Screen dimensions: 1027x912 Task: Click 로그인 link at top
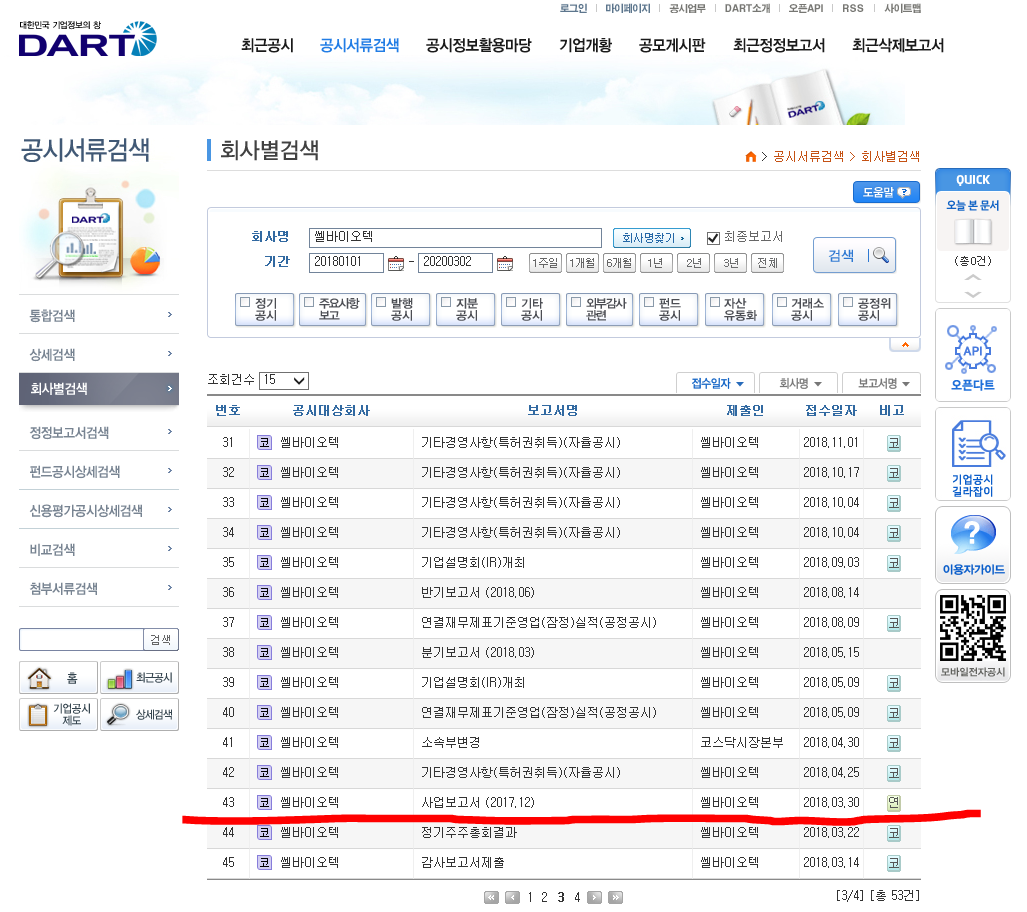click(573, 9)
